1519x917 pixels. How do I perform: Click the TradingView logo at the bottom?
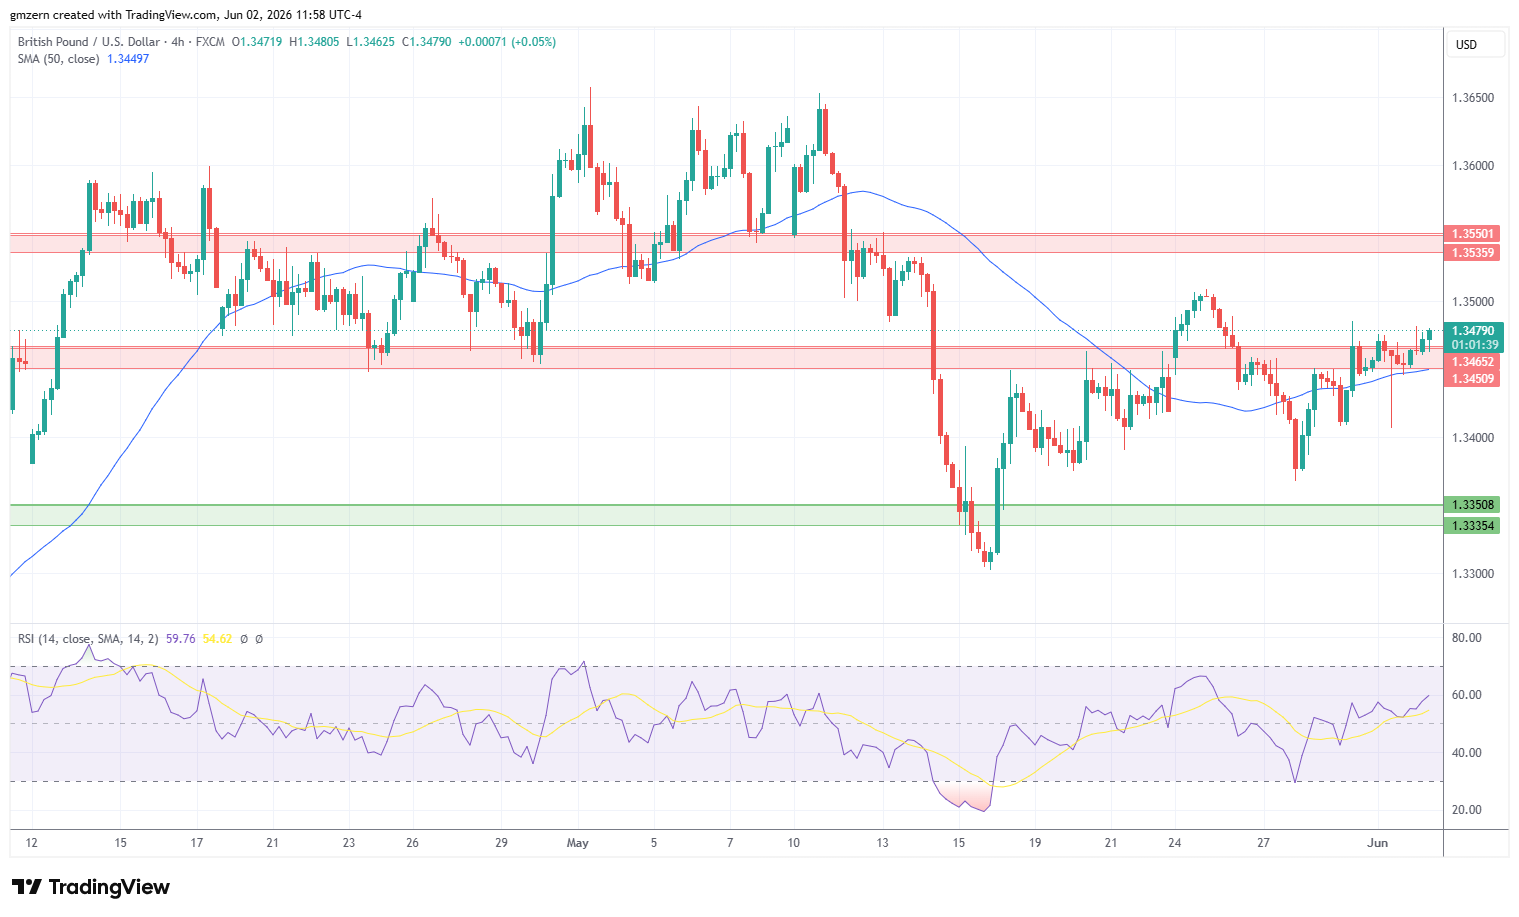91,887
